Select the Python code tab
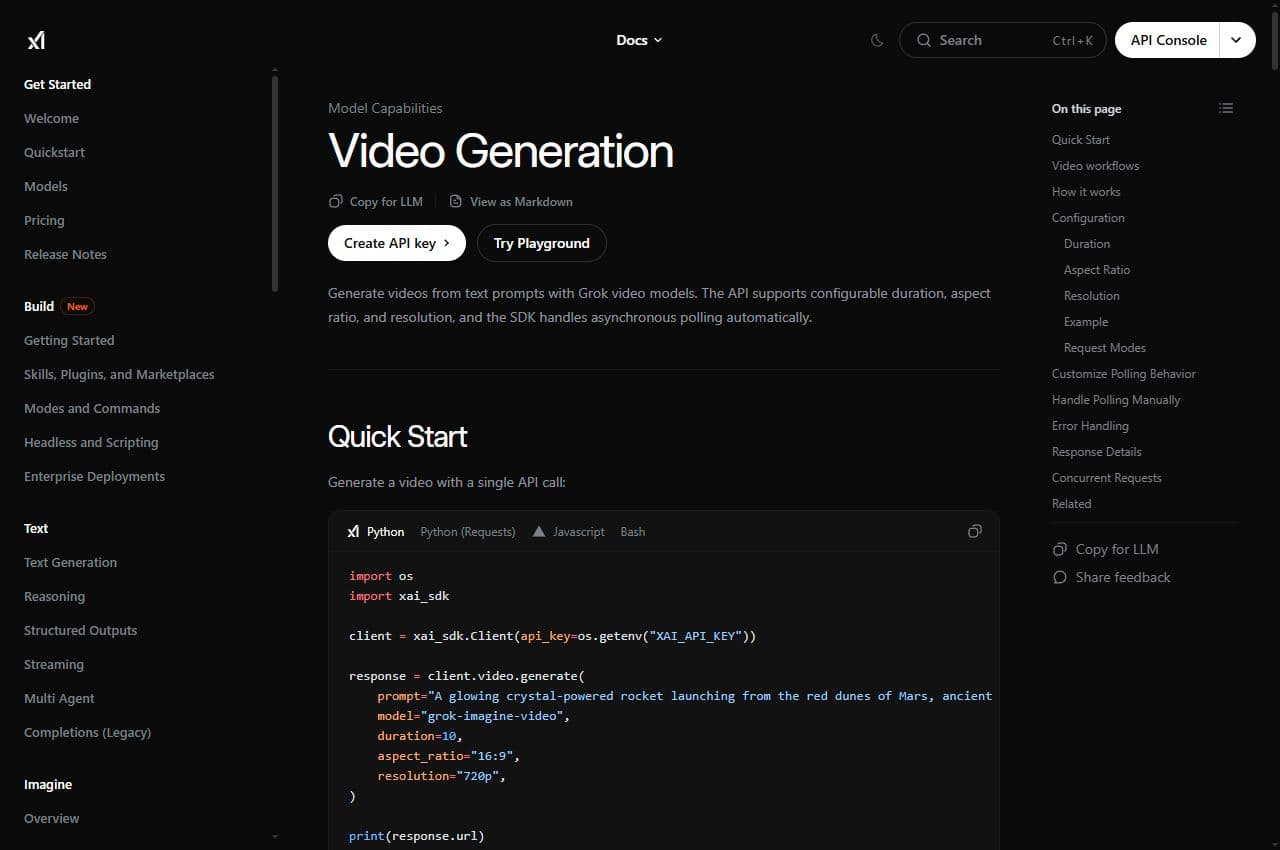Viewport: 1280px width, 850px height. coord(376,532)
